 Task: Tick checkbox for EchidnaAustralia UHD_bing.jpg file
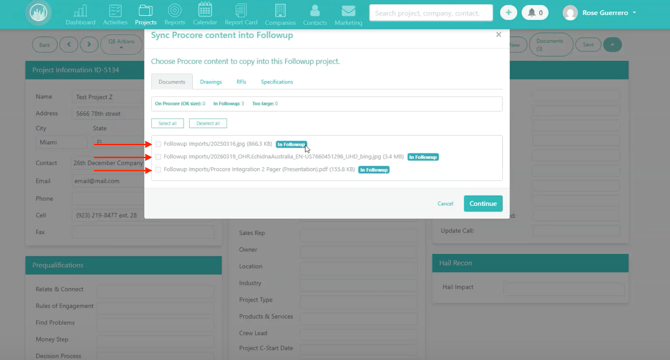click(158, 157)
